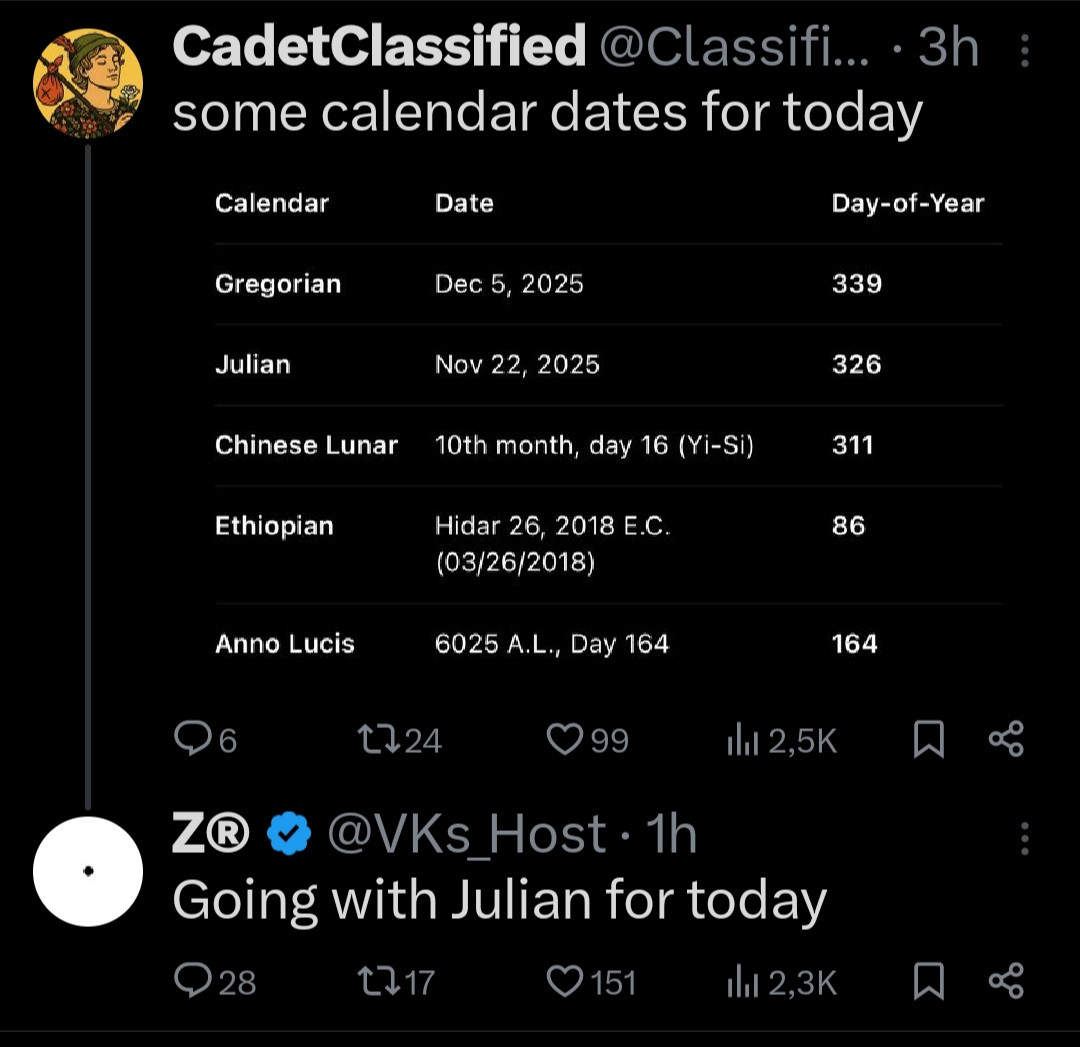
Task: Like Z®'s Going with Julian reply
Action: pyautogui.click(x=565, y=981)
